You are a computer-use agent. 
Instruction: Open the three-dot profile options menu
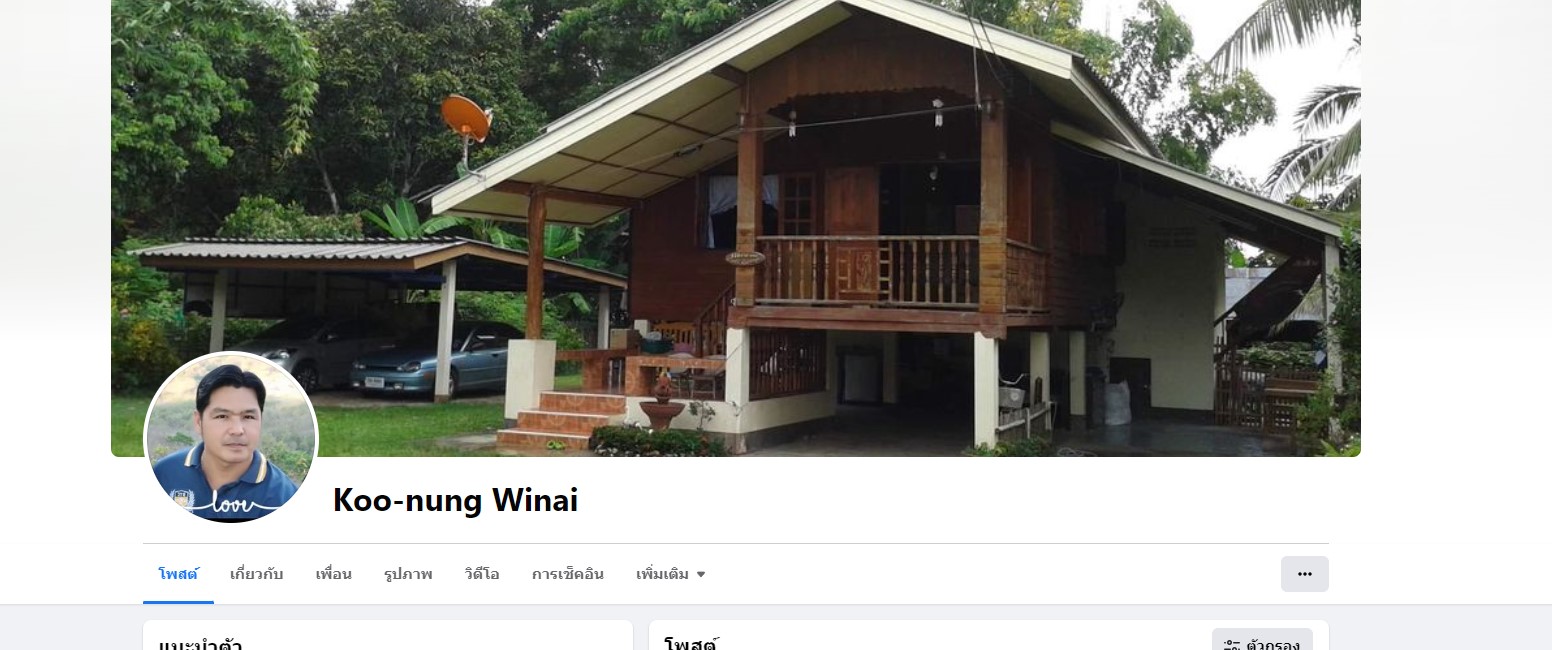(1304, 574)
